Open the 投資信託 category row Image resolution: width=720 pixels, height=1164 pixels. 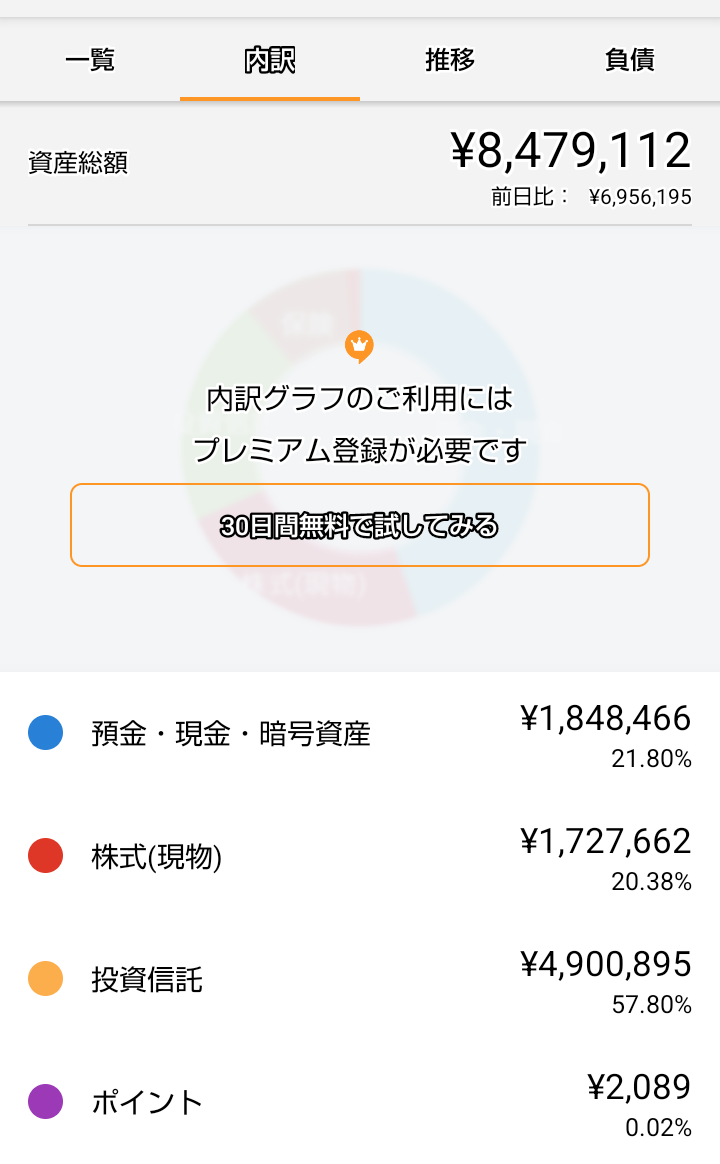[x=360, y=979]
